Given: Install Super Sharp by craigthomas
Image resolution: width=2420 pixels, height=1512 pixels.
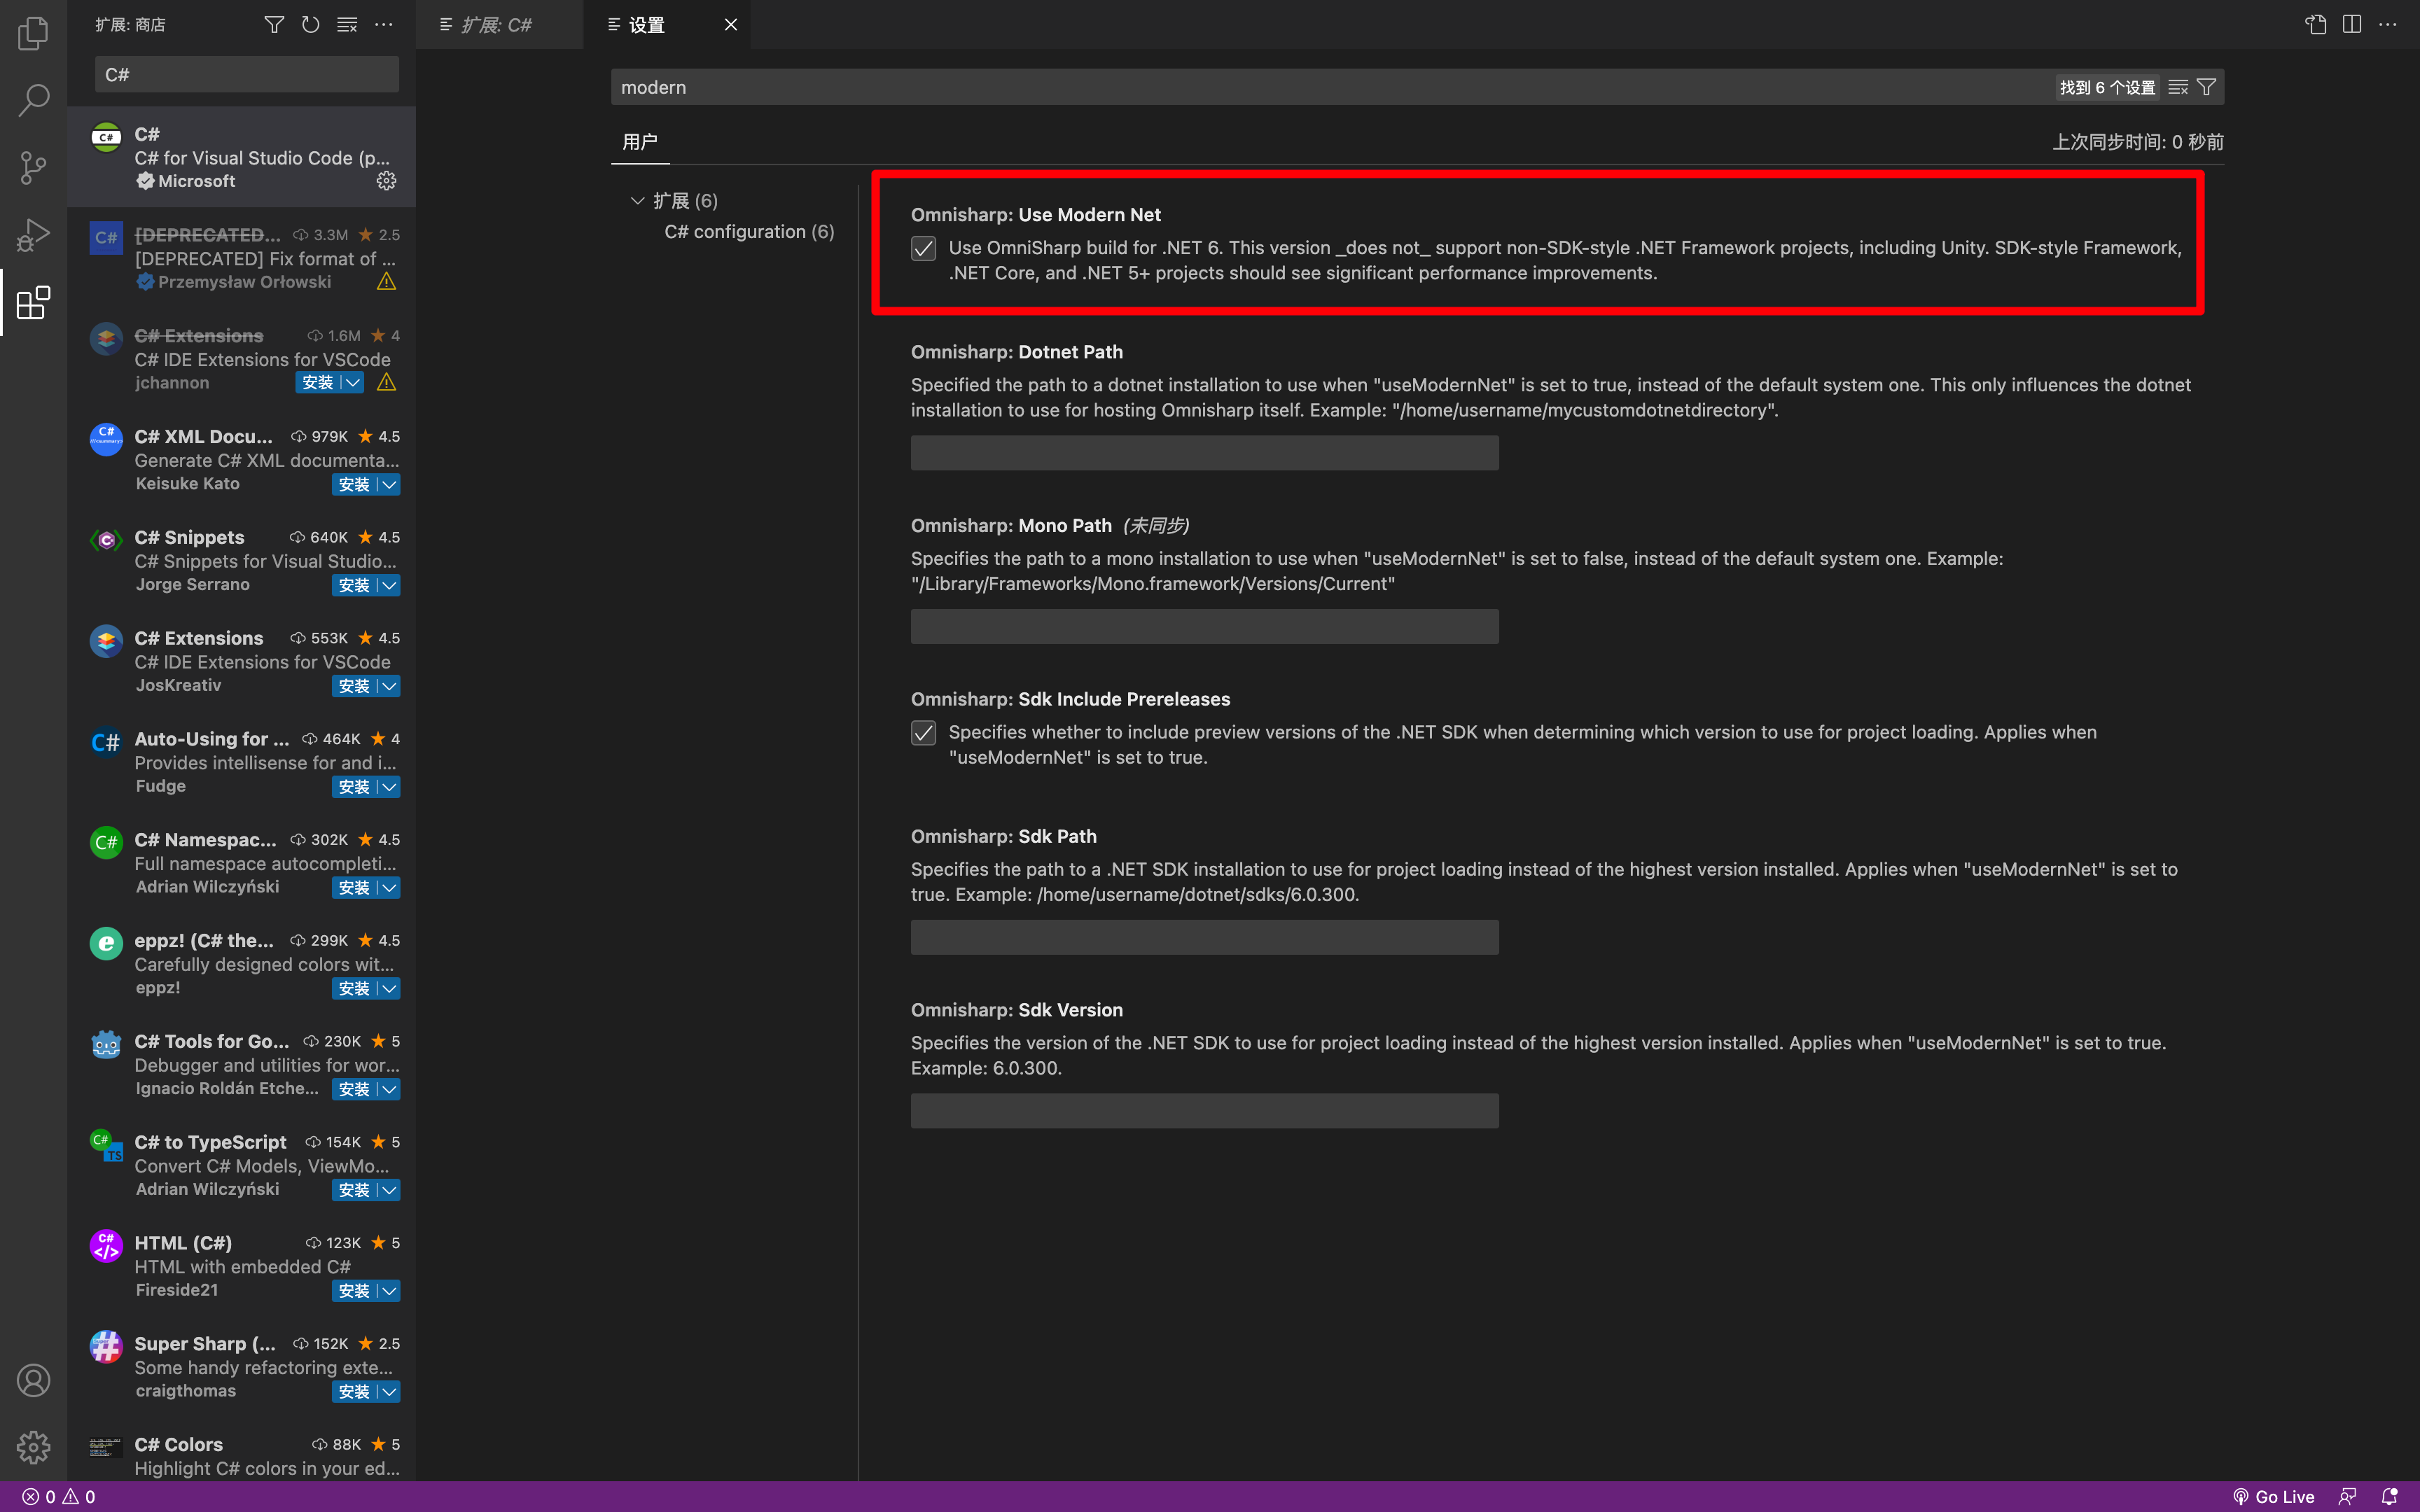Looking at the screenshot, I should (x=354, y=1391).
